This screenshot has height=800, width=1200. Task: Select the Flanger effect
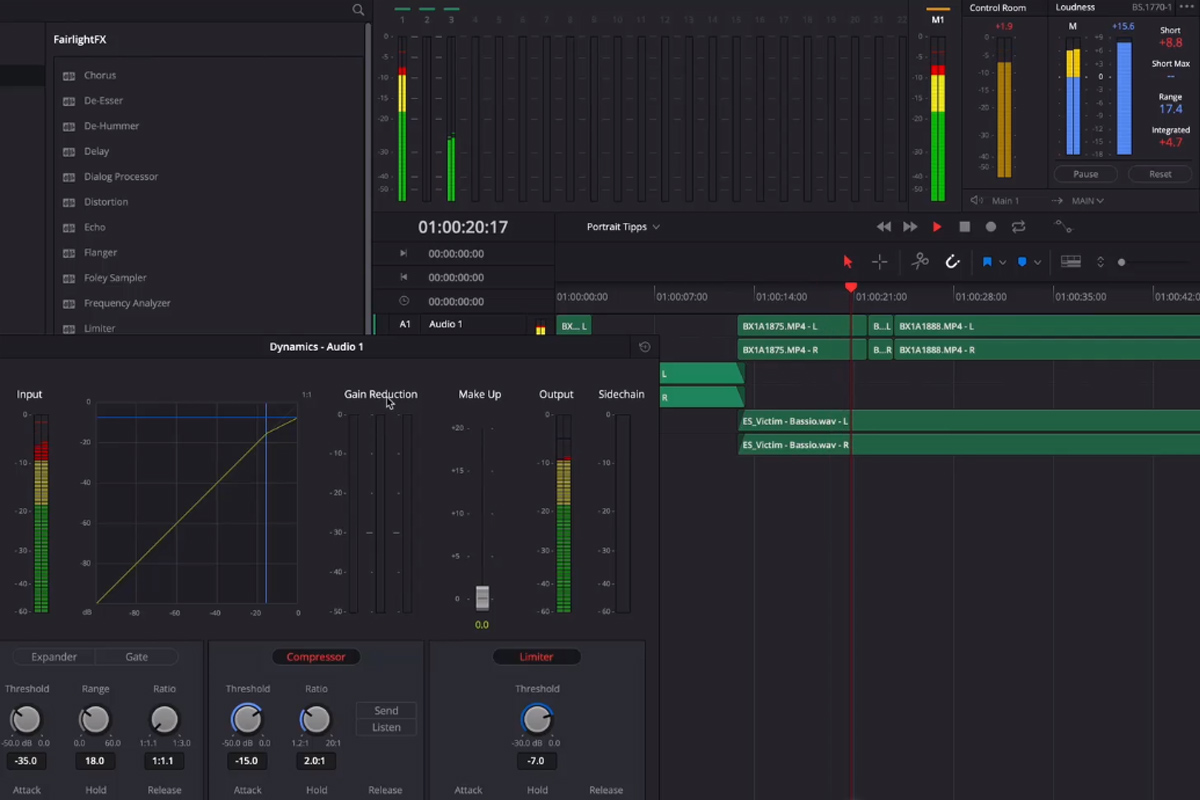click(101, 253)
